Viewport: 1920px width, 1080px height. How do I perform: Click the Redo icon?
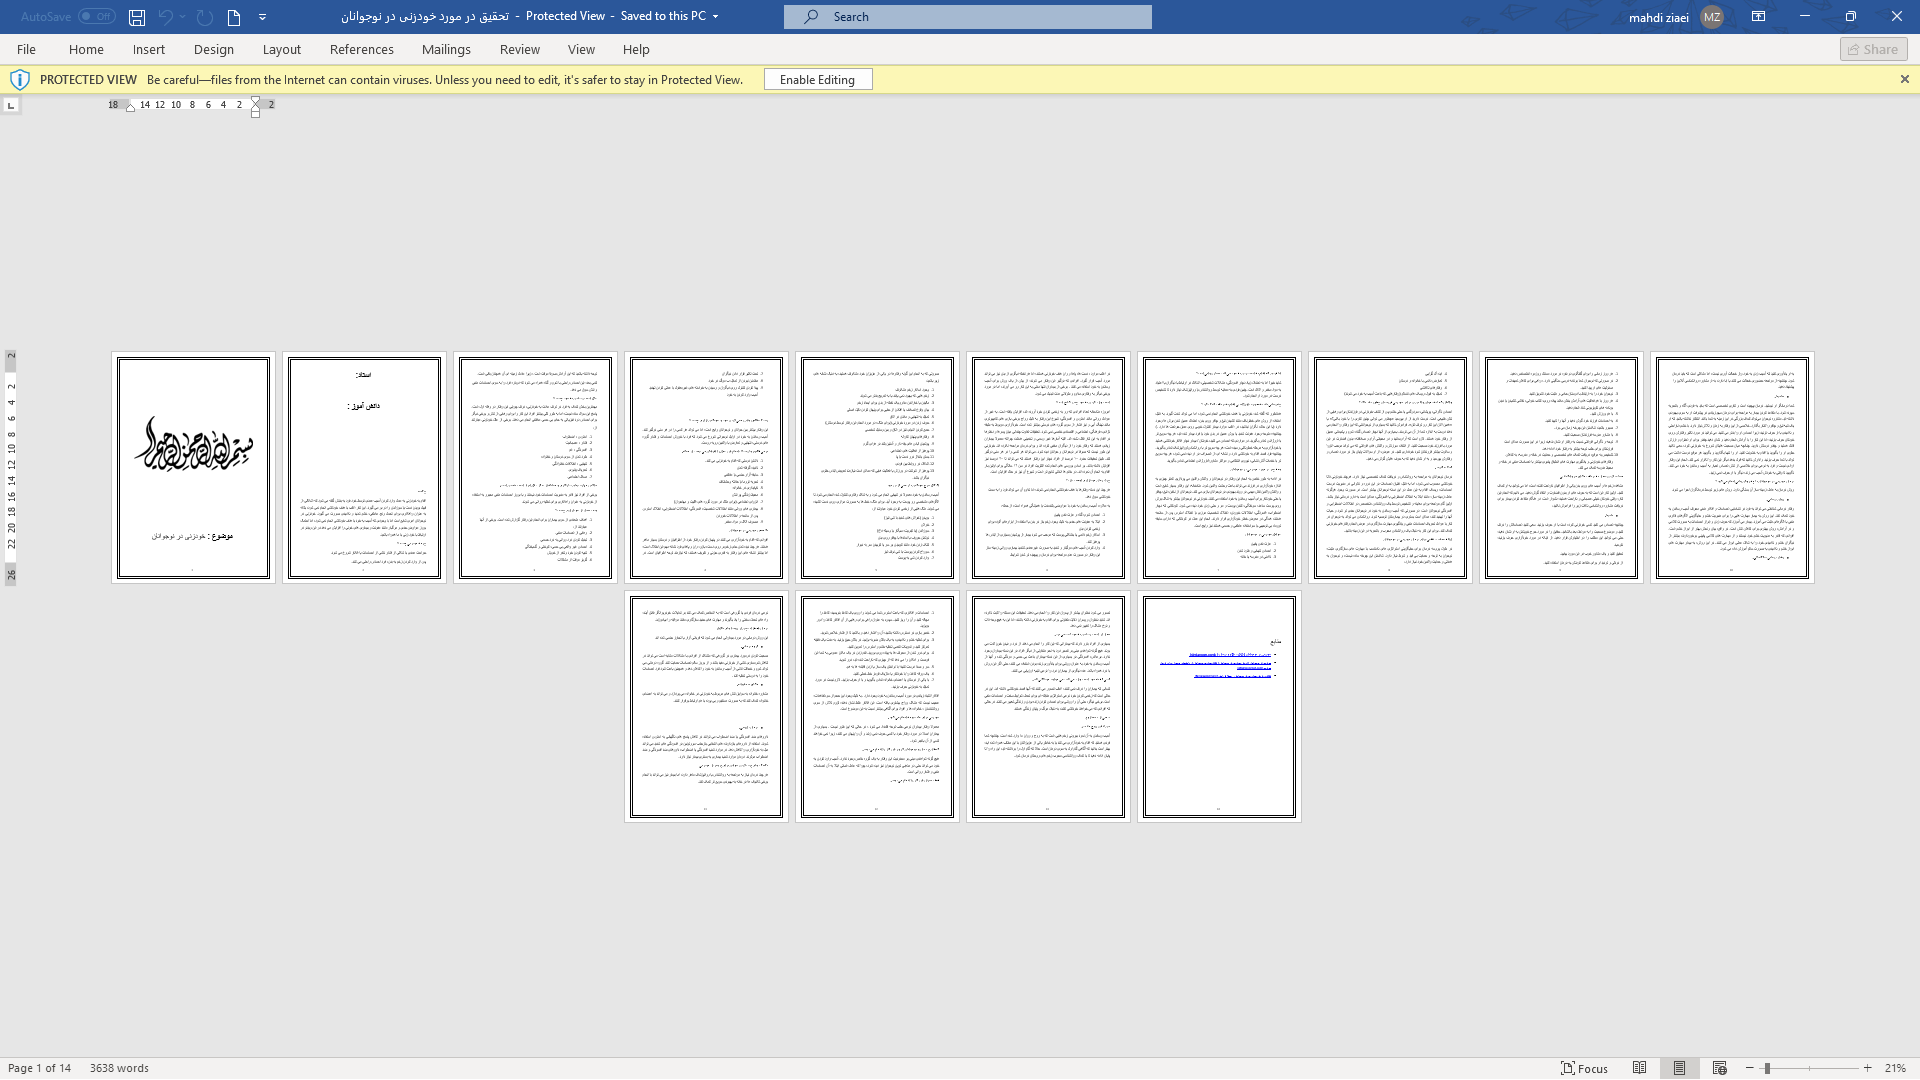click(x=204, y=17)
